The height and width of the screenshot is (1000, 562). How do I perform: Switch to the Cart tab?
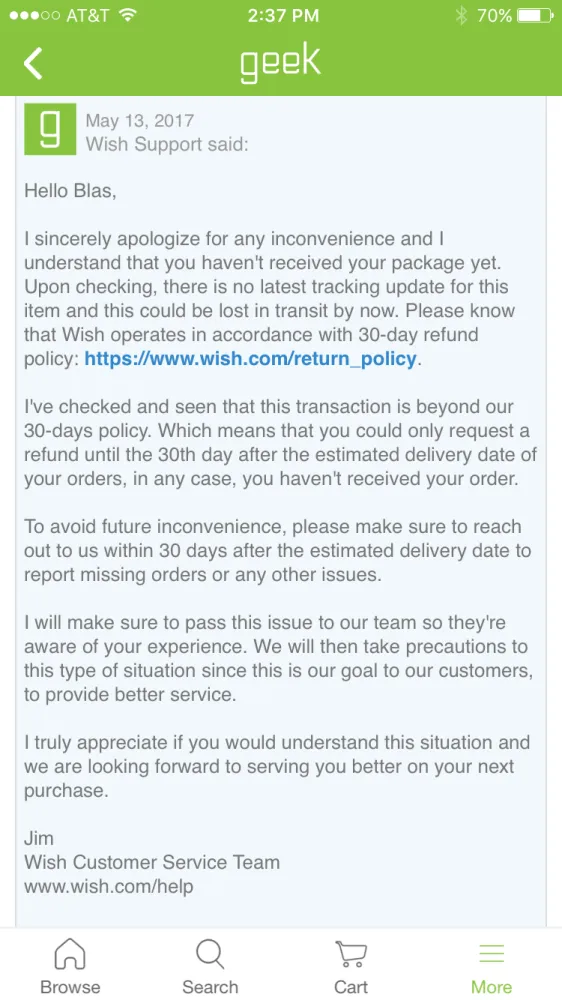(x=351, y=967)
